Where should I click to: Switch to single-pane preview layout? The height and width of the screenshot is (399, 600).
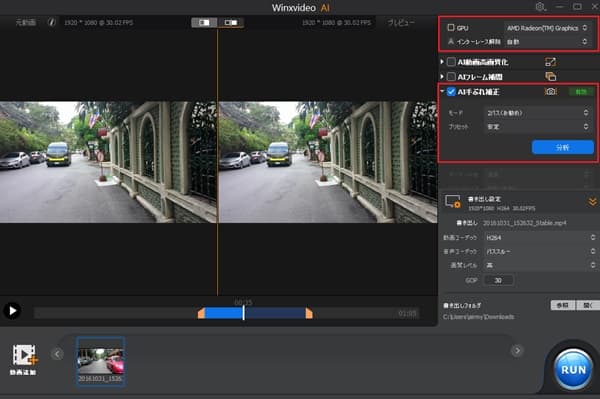click(x=204, y=23)
